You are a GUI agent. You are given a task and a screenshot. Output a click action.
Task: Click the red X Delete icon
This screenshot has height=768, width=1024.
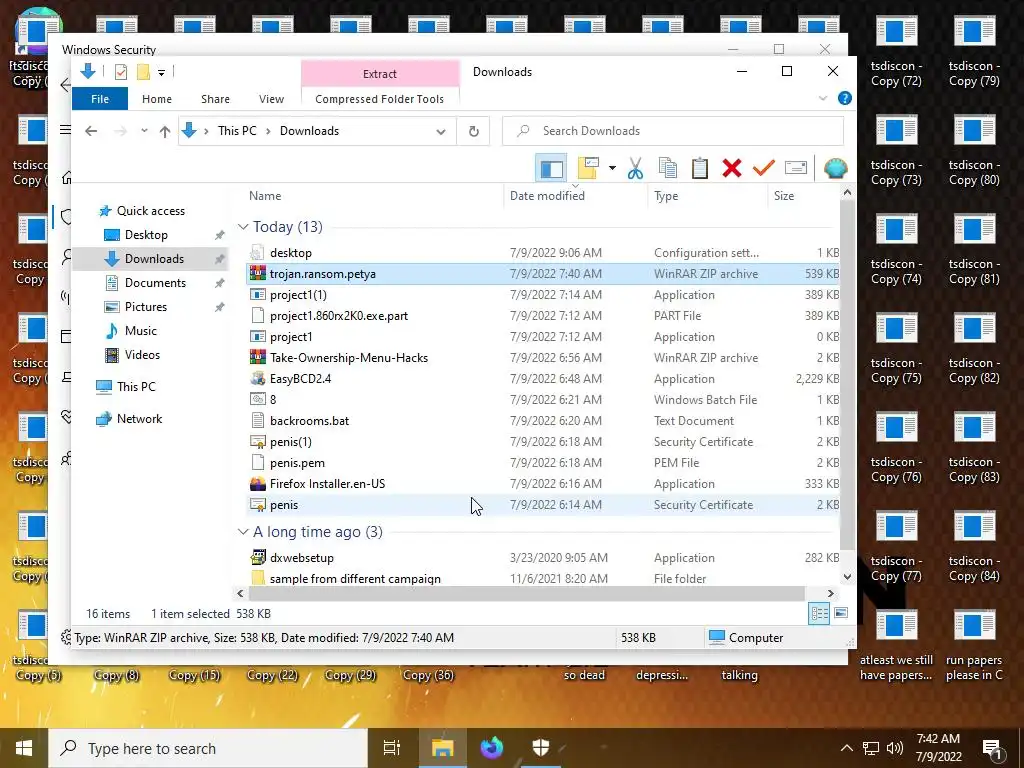(x=731, y=168)
